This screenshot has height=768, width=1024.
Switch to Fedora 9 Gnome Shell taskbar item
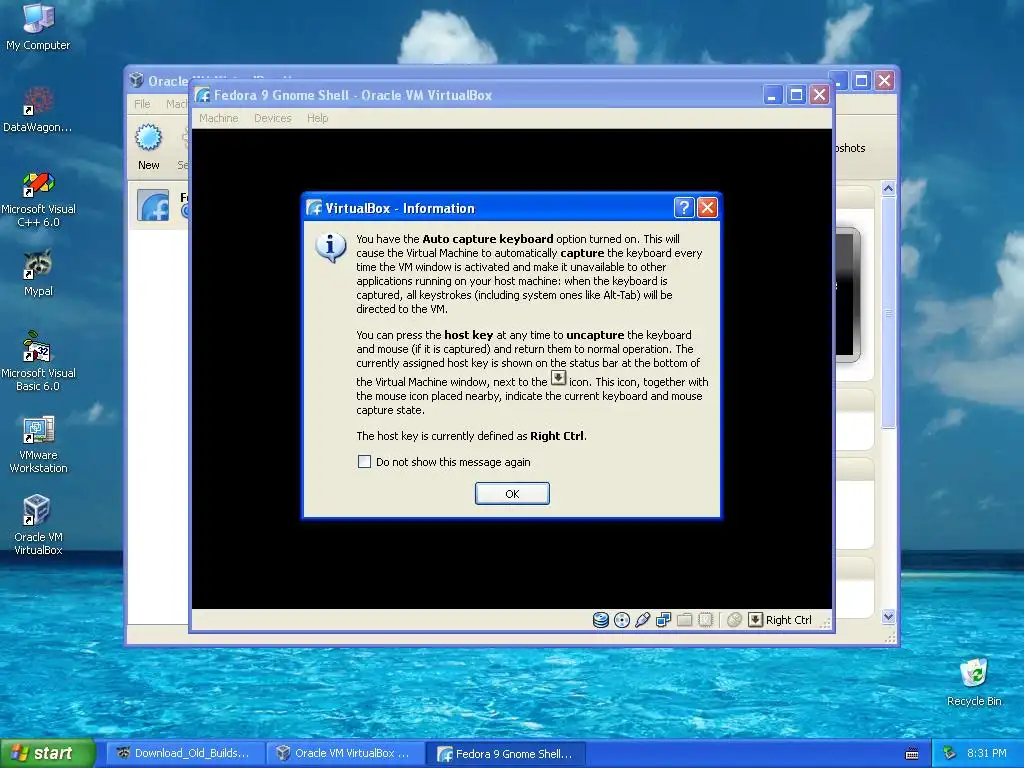[506, 754]
